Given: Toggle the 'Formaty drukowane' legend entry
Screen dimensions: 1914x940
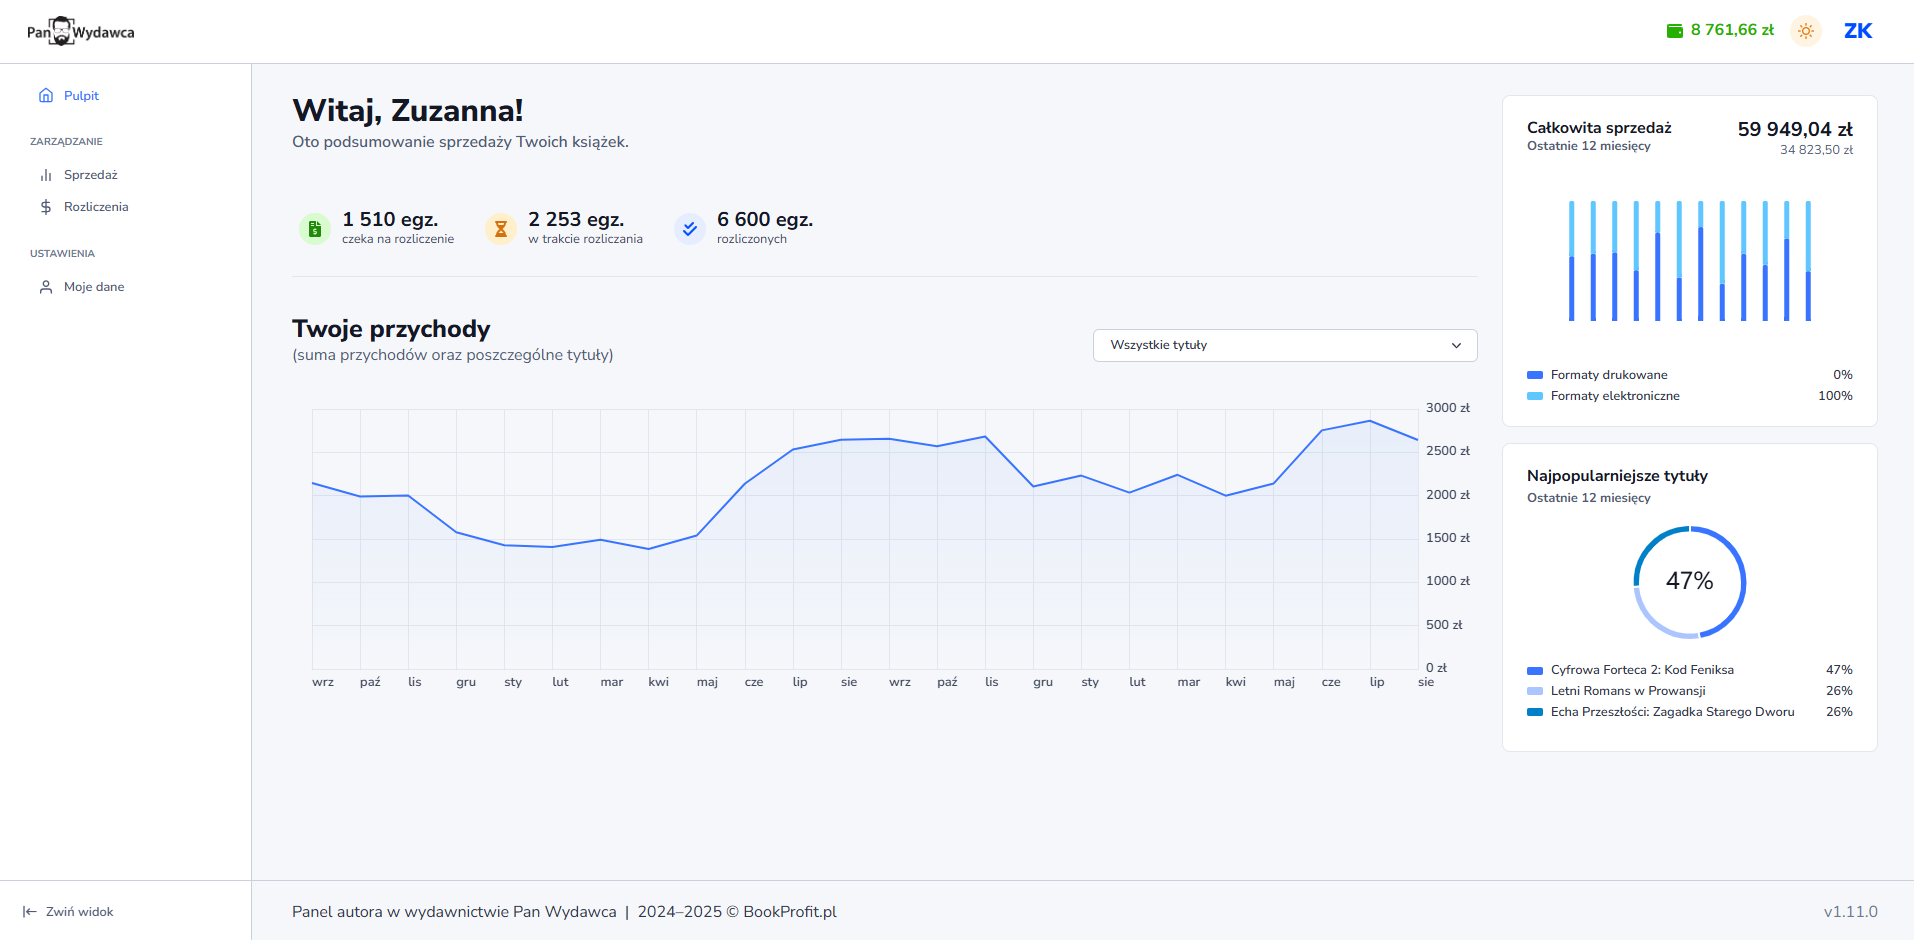Looking at the screenshot, I should tap(1608, 375).
